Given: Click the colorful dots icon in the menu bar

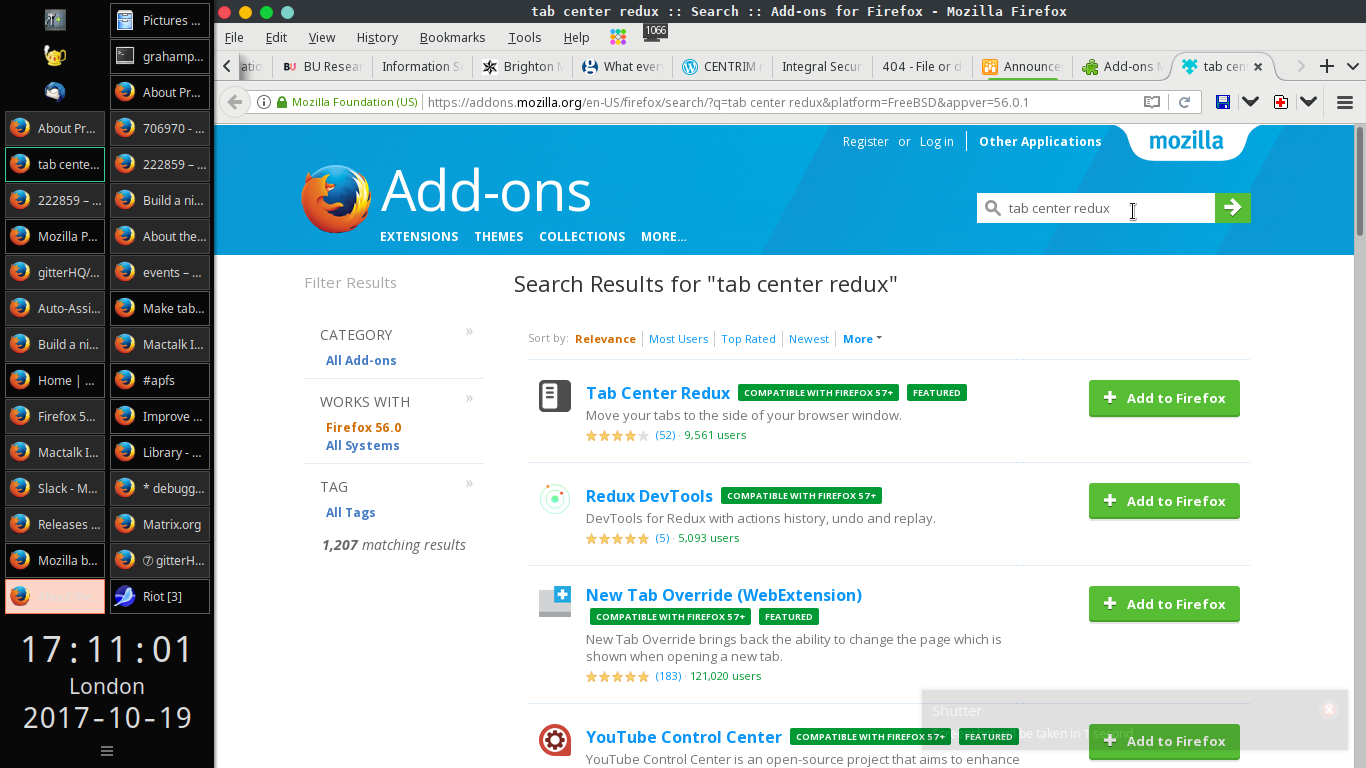Looking at the screenshot, I should pyautogui.click(x=618, y=37).
